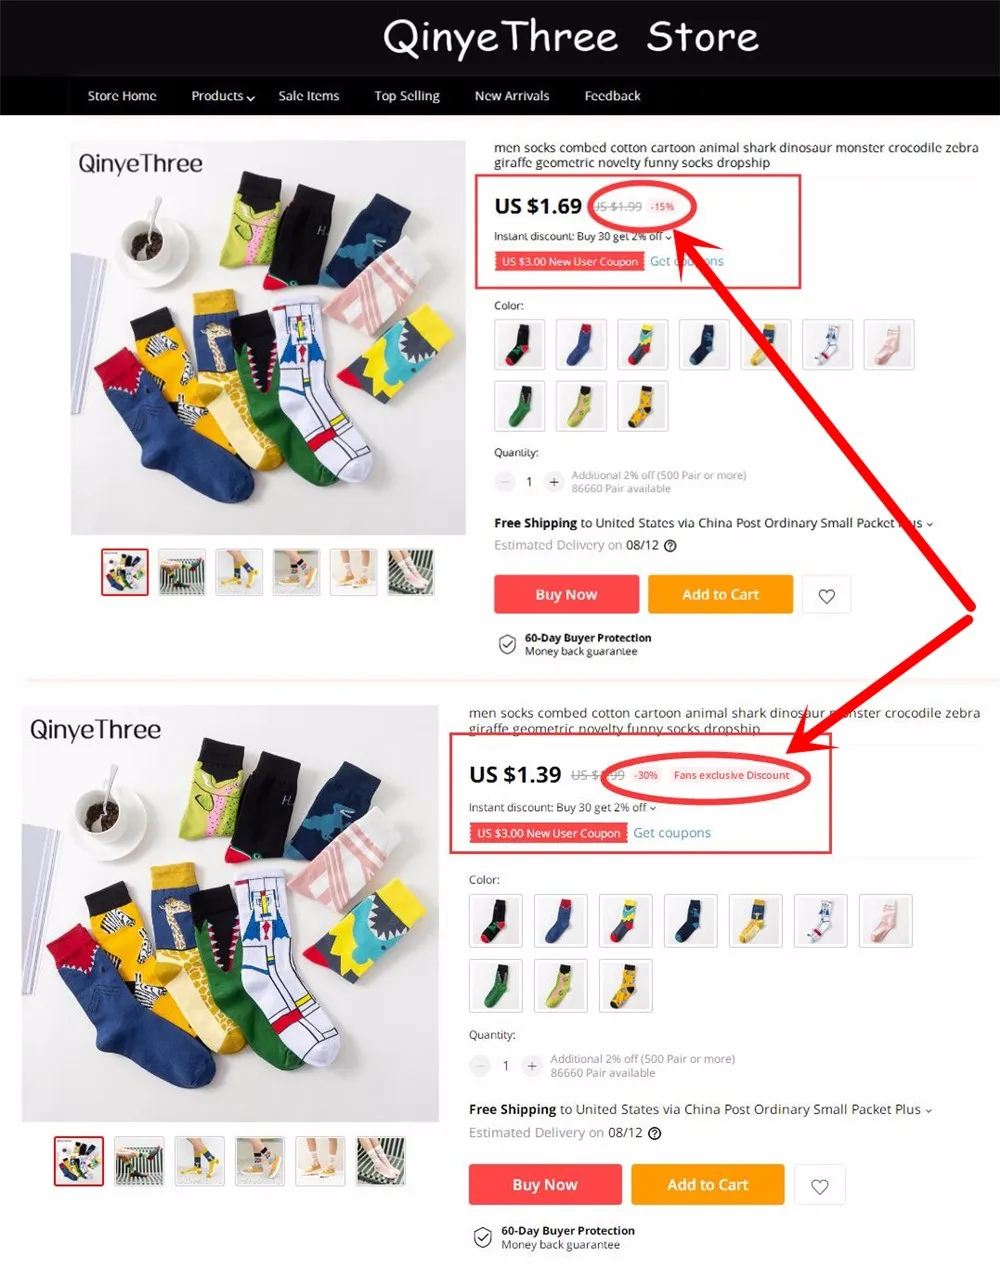
Task: Open Get coupons link in $1.39 listing
Action: [672, 833]
